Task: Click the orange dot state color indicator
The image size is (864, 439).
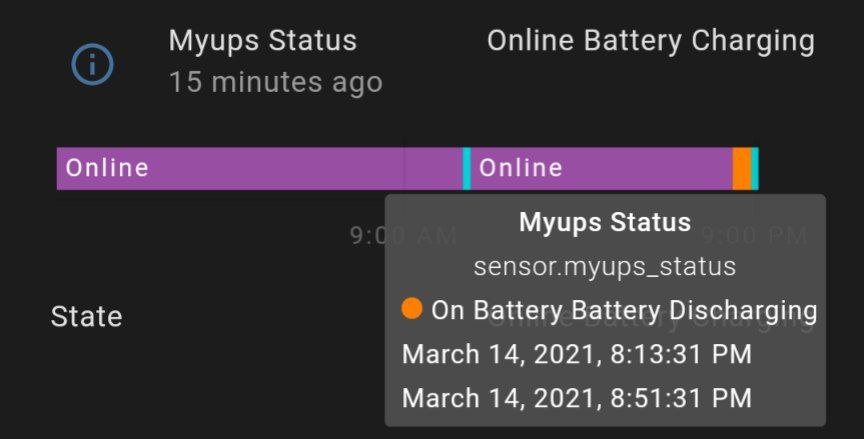Action: pyautogui.click(x=412, y=308)
